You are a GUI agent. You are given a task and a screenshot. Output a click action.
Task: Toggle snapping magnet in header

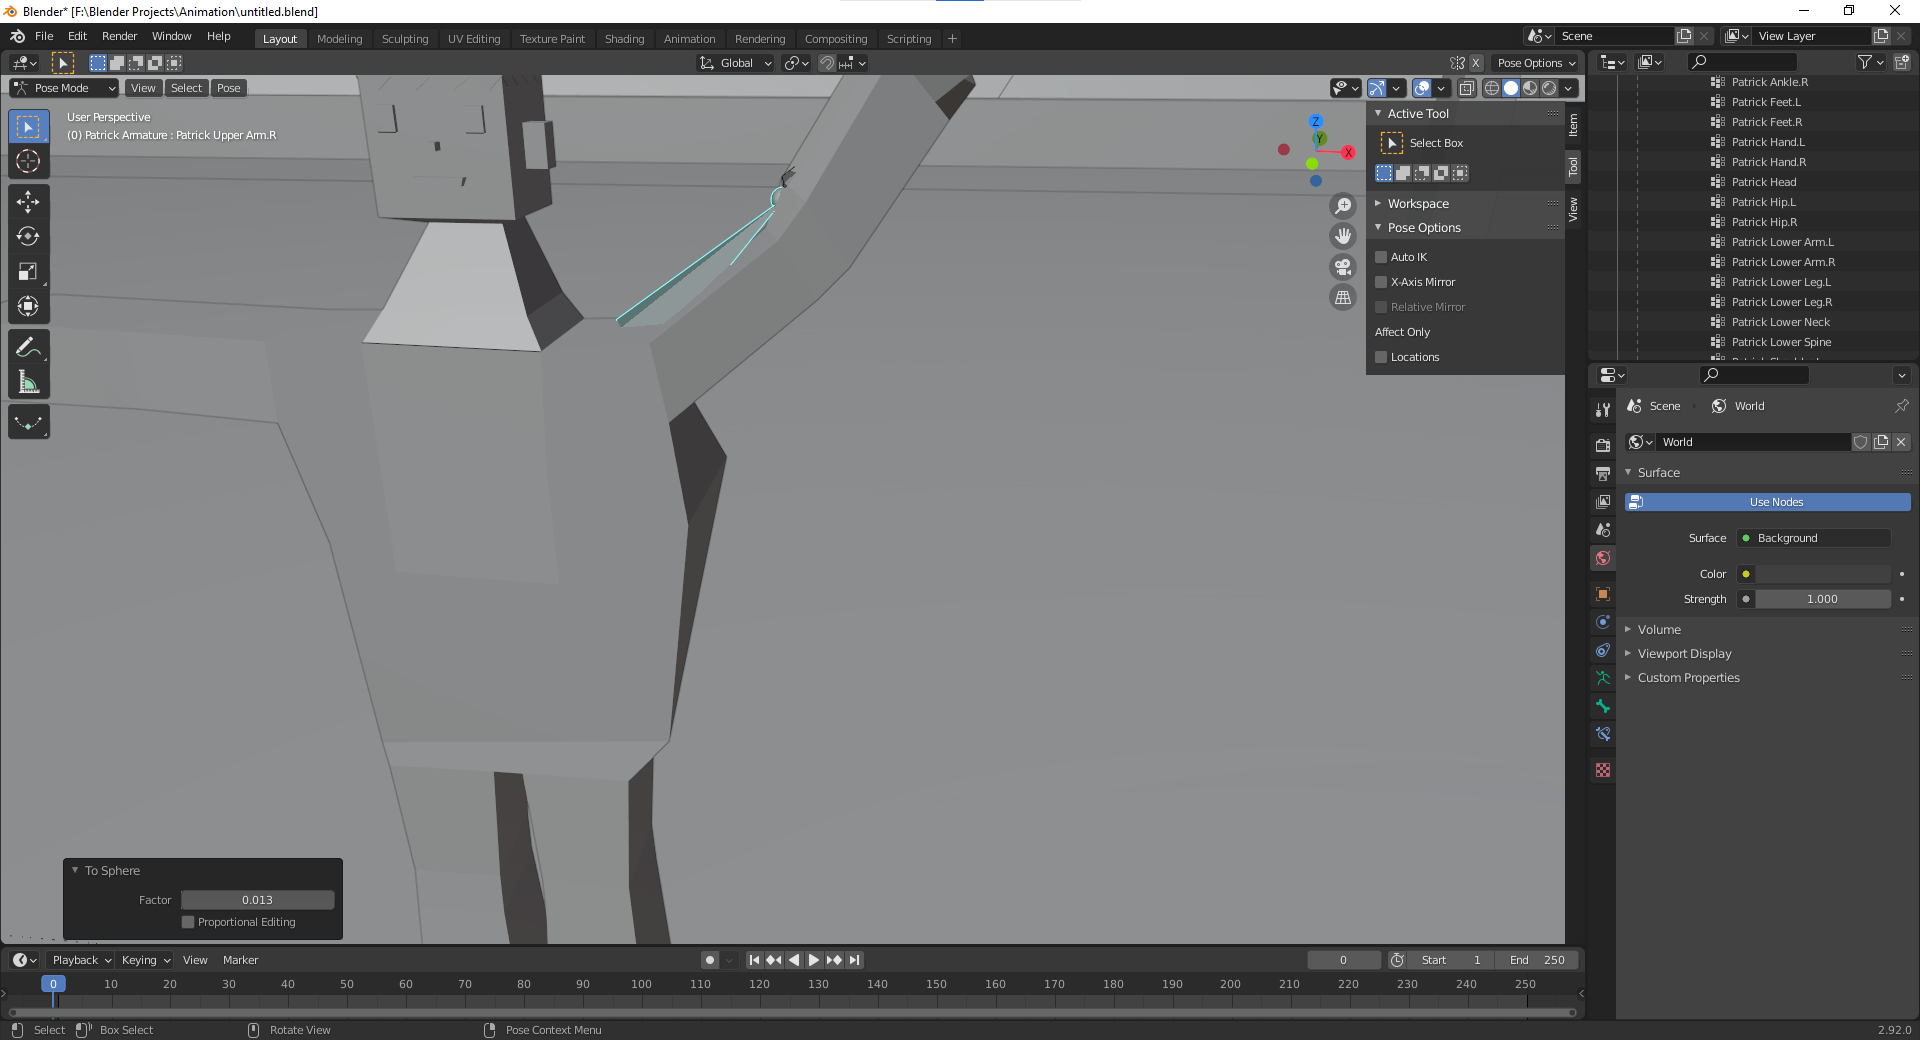pos(827,63)
